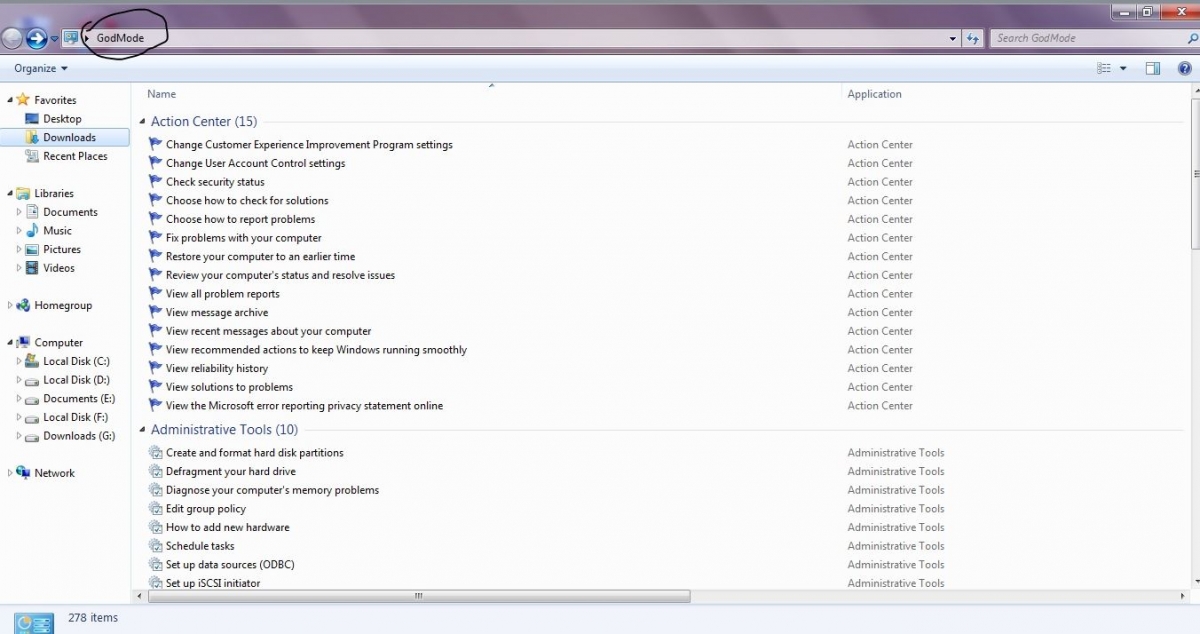Open the address bar history dropdown
This screenshot has width=1200, height=634.
click(953, 38)
